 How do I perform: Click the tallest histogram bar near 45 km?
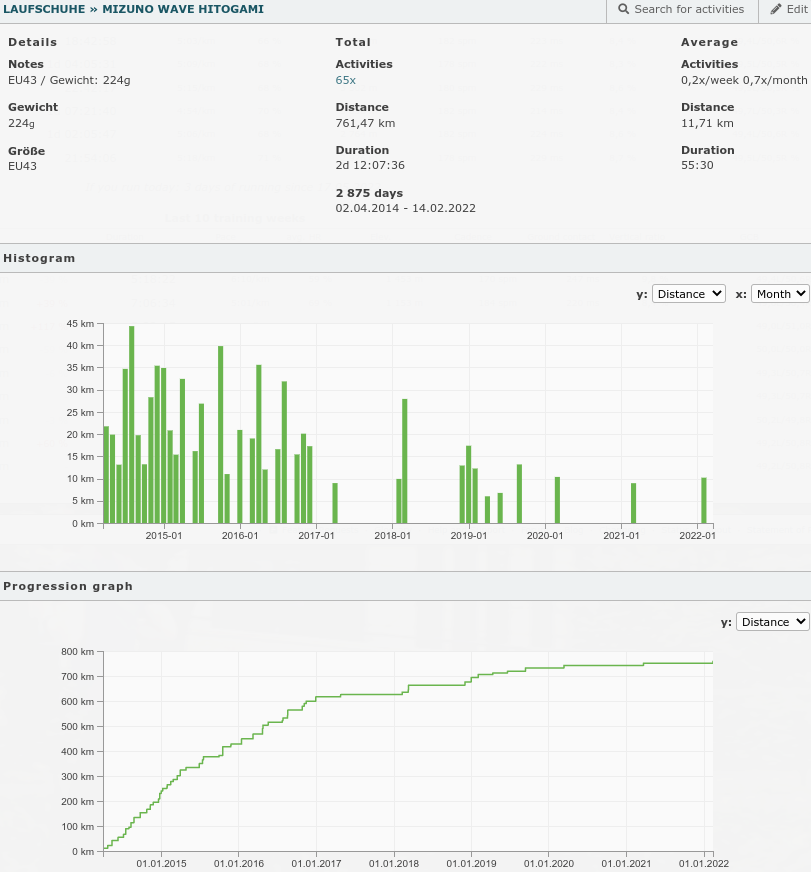tap(132, 424)
